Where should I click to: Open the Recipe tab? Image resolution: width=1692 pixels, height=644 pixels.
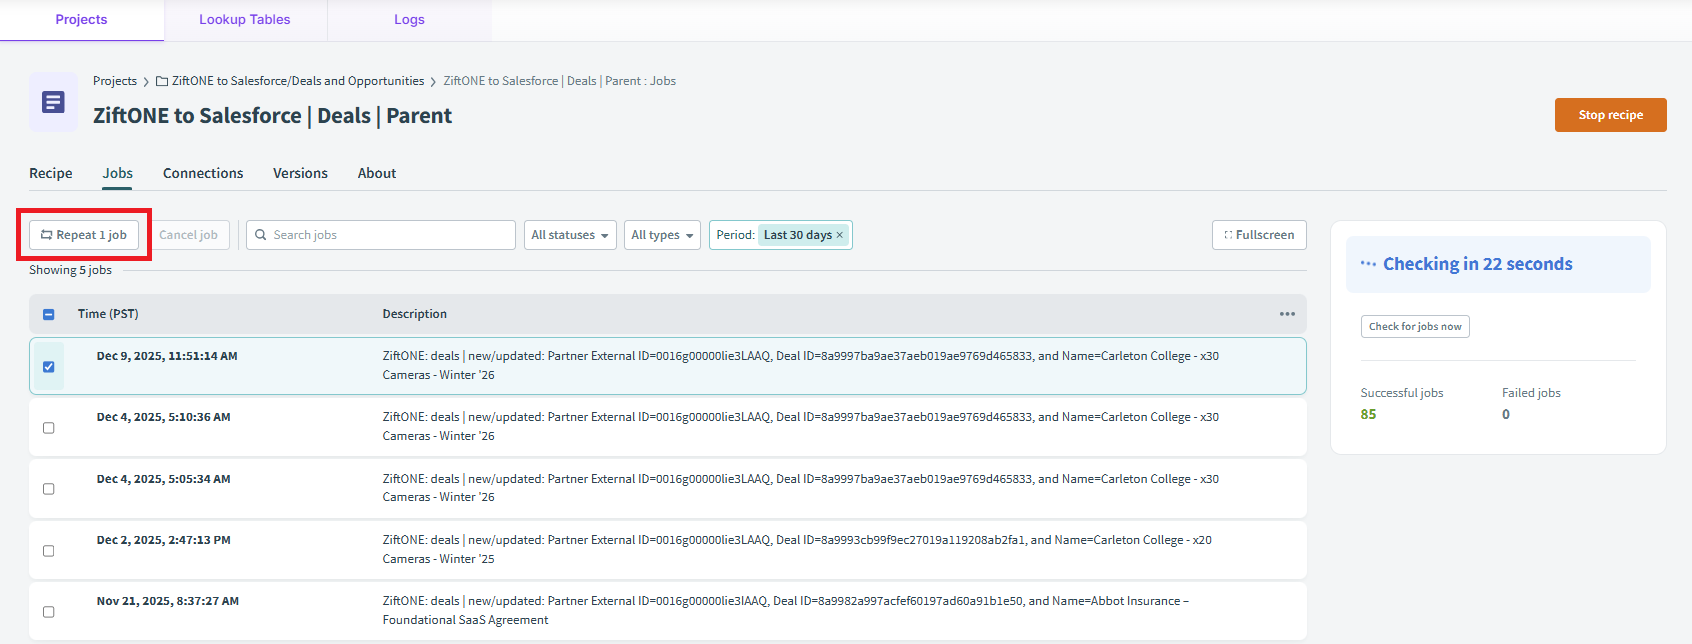51,173
